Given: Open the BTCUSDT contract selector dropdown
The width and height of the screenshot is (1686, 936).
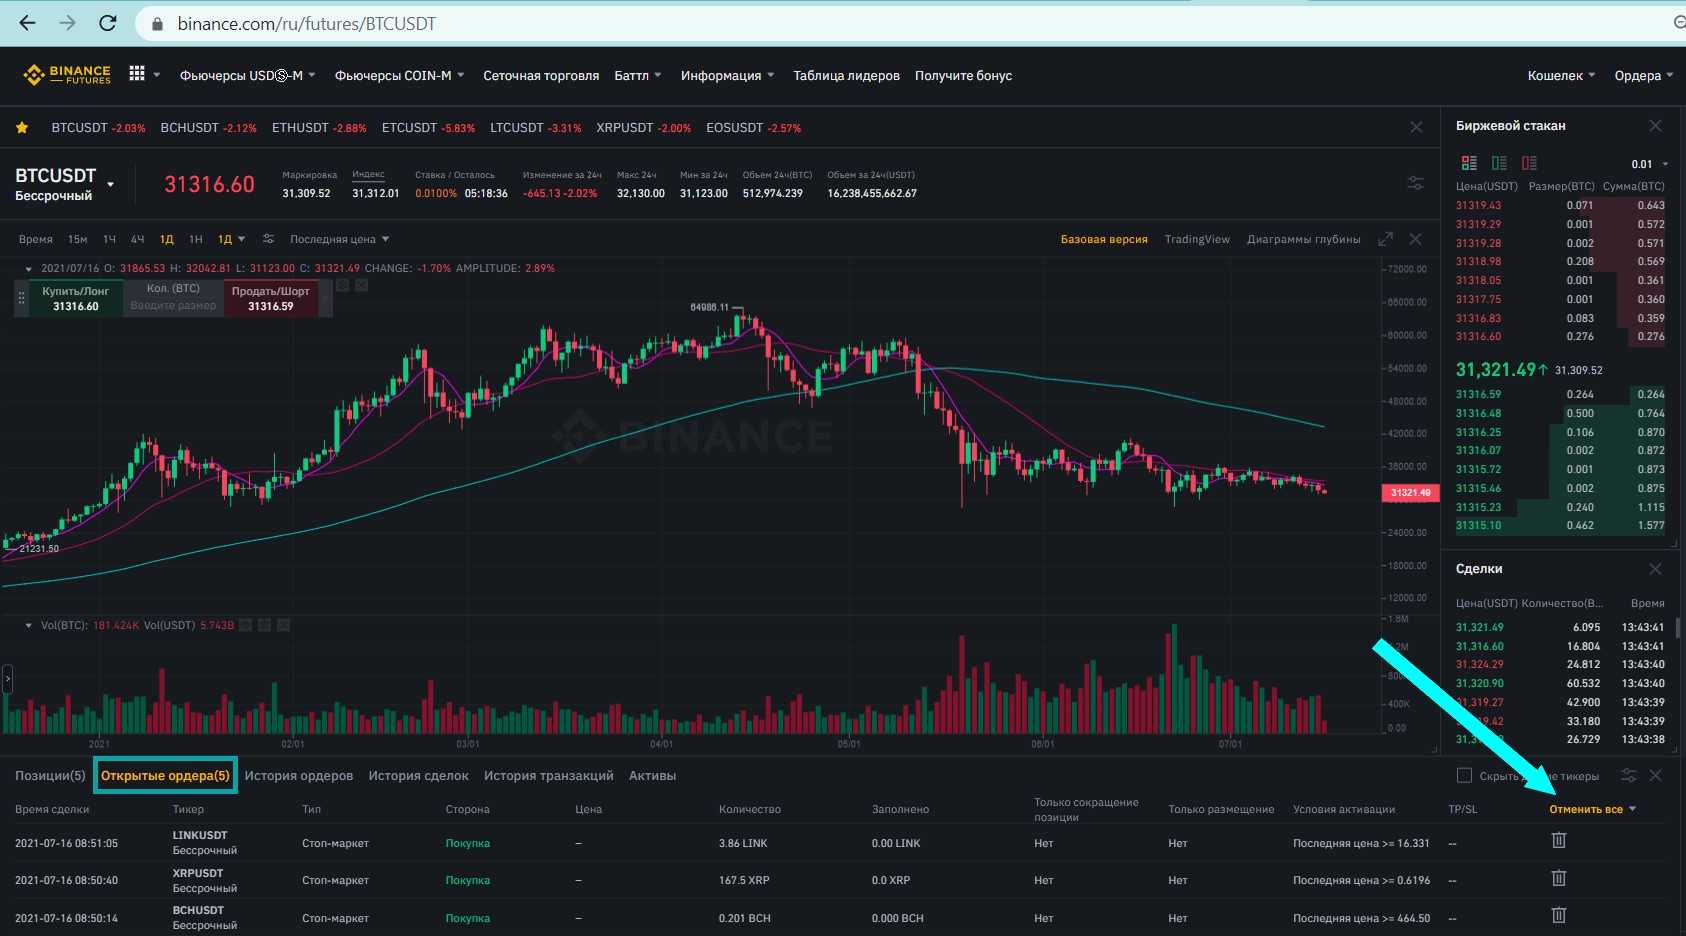Looking at the screenshot, I should click(x=110, y=185).
